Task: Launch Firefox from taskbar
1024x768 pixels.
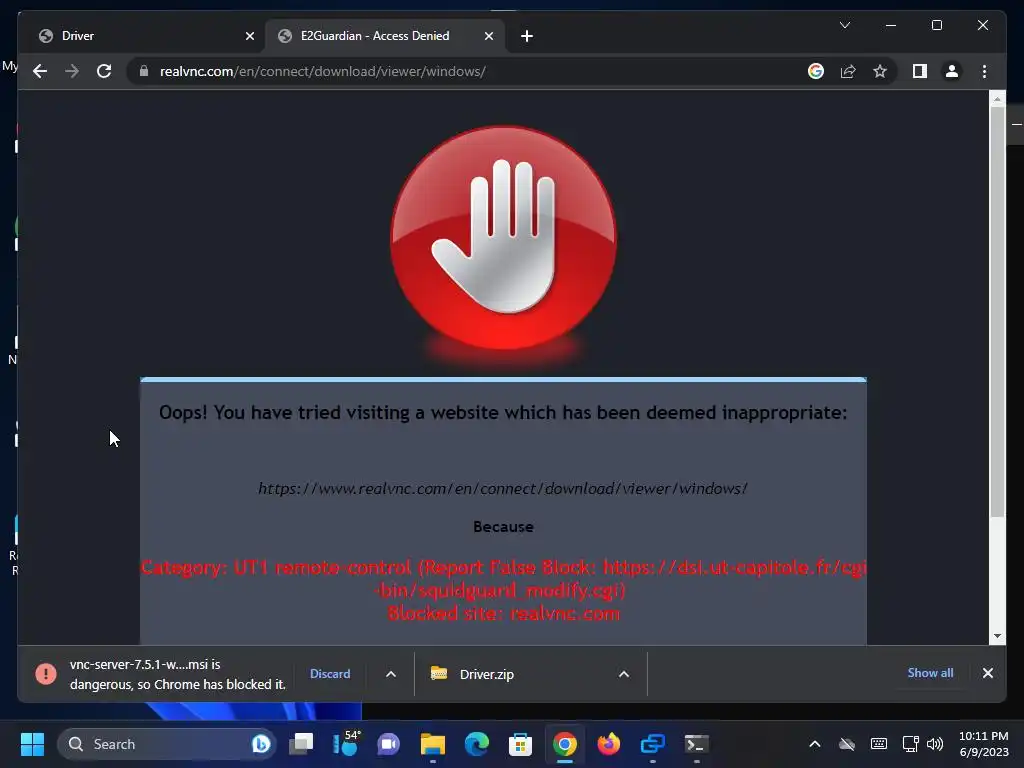Action: (609, 744)
